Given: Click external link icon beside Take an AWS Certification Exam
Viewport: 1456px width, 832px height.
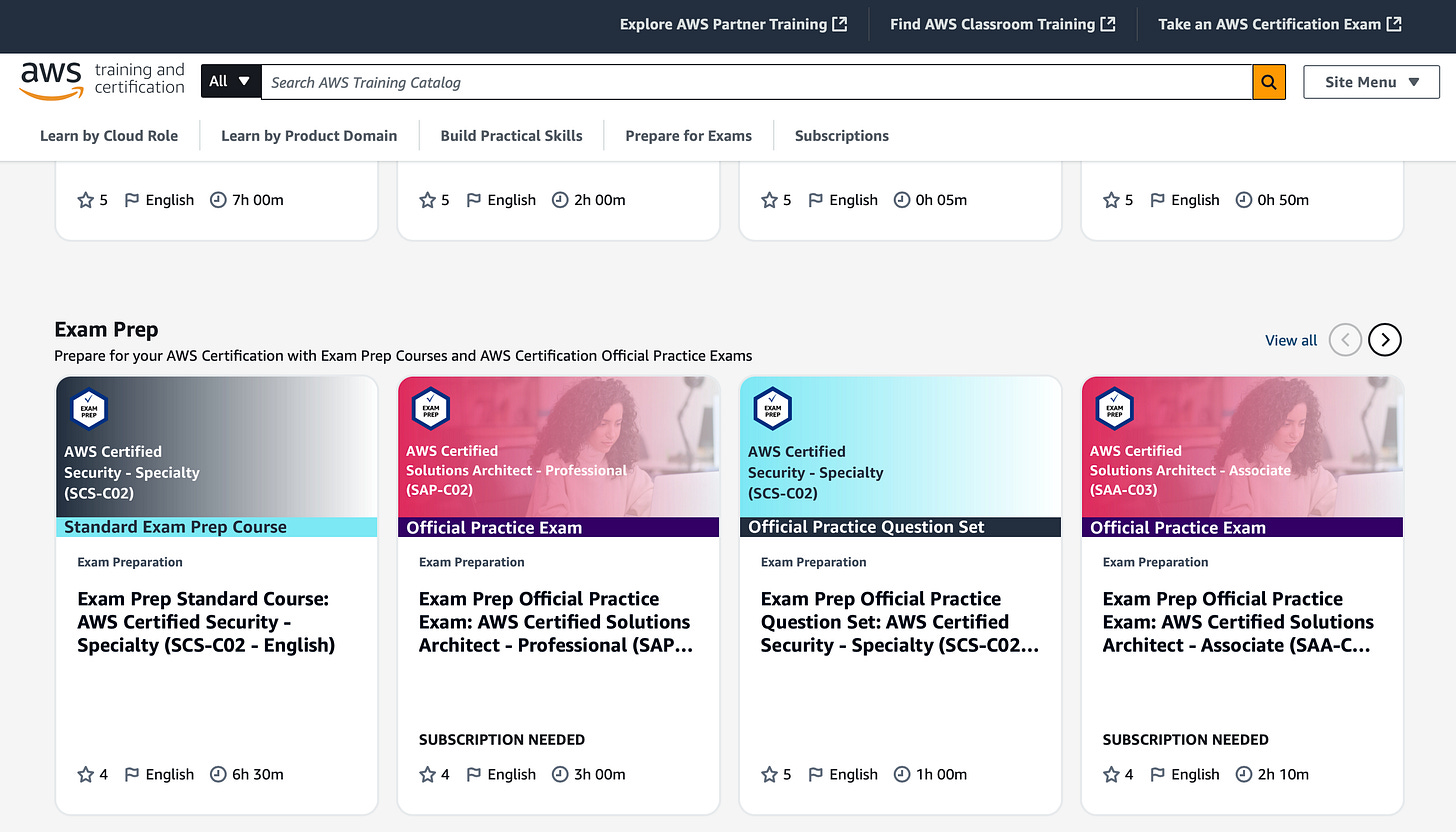Looking at the screenshot, I should coord(1394,24).
